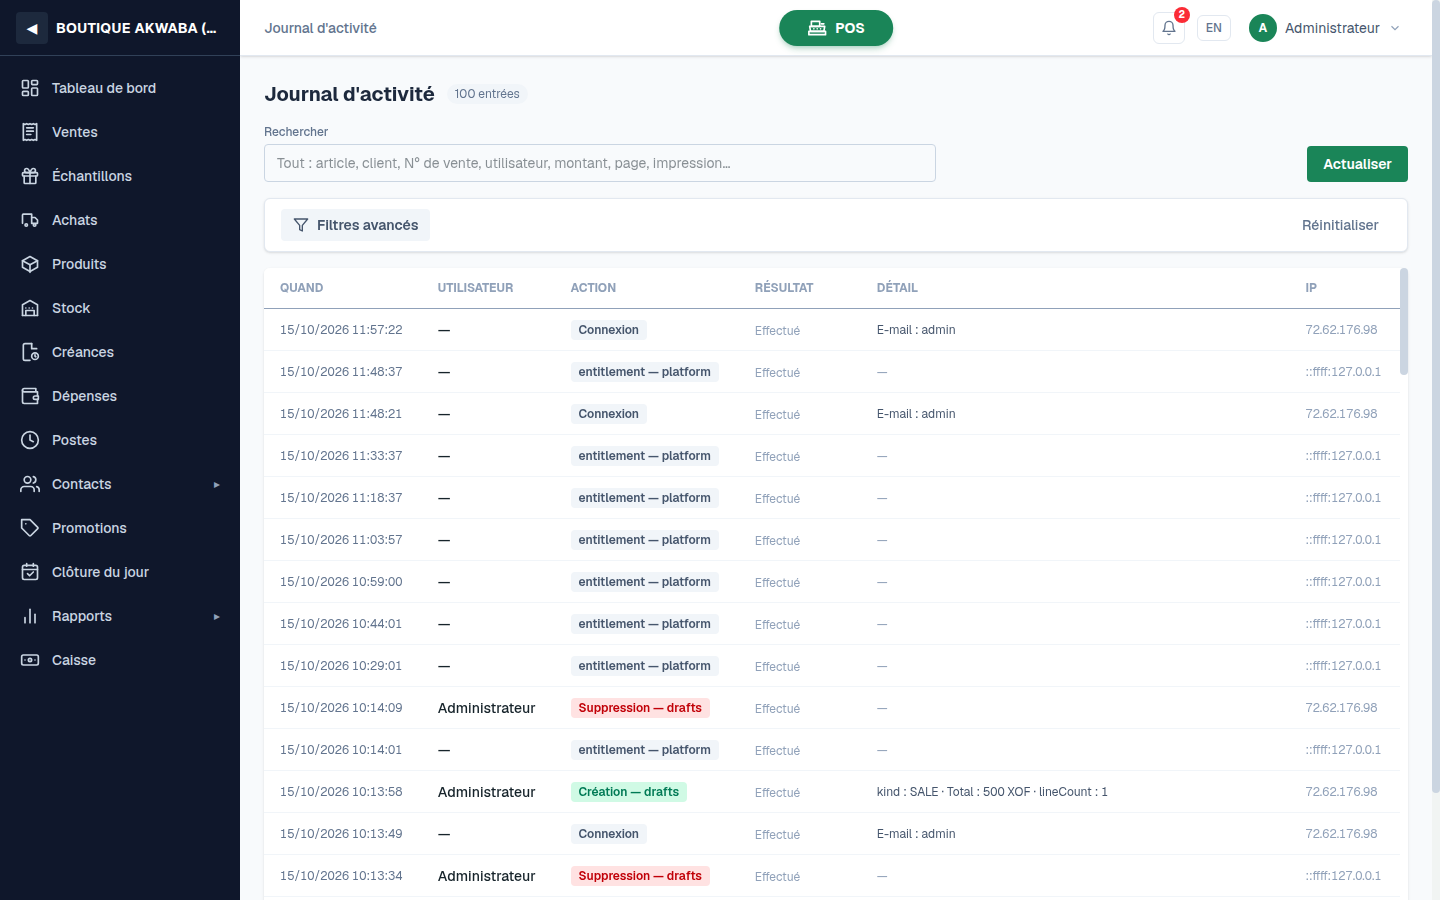Click the Administrateur avatar circle
Image resolution: width=1440 pixels, height=900 pixels.
coord(1263,28)
